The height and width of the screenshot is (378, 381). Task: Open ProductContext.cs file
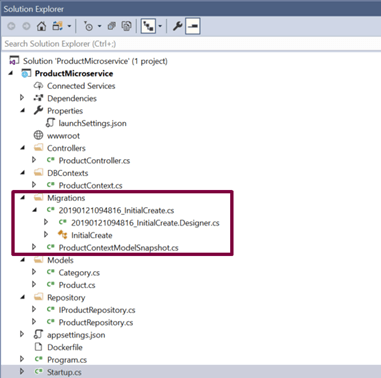(90, 185)
